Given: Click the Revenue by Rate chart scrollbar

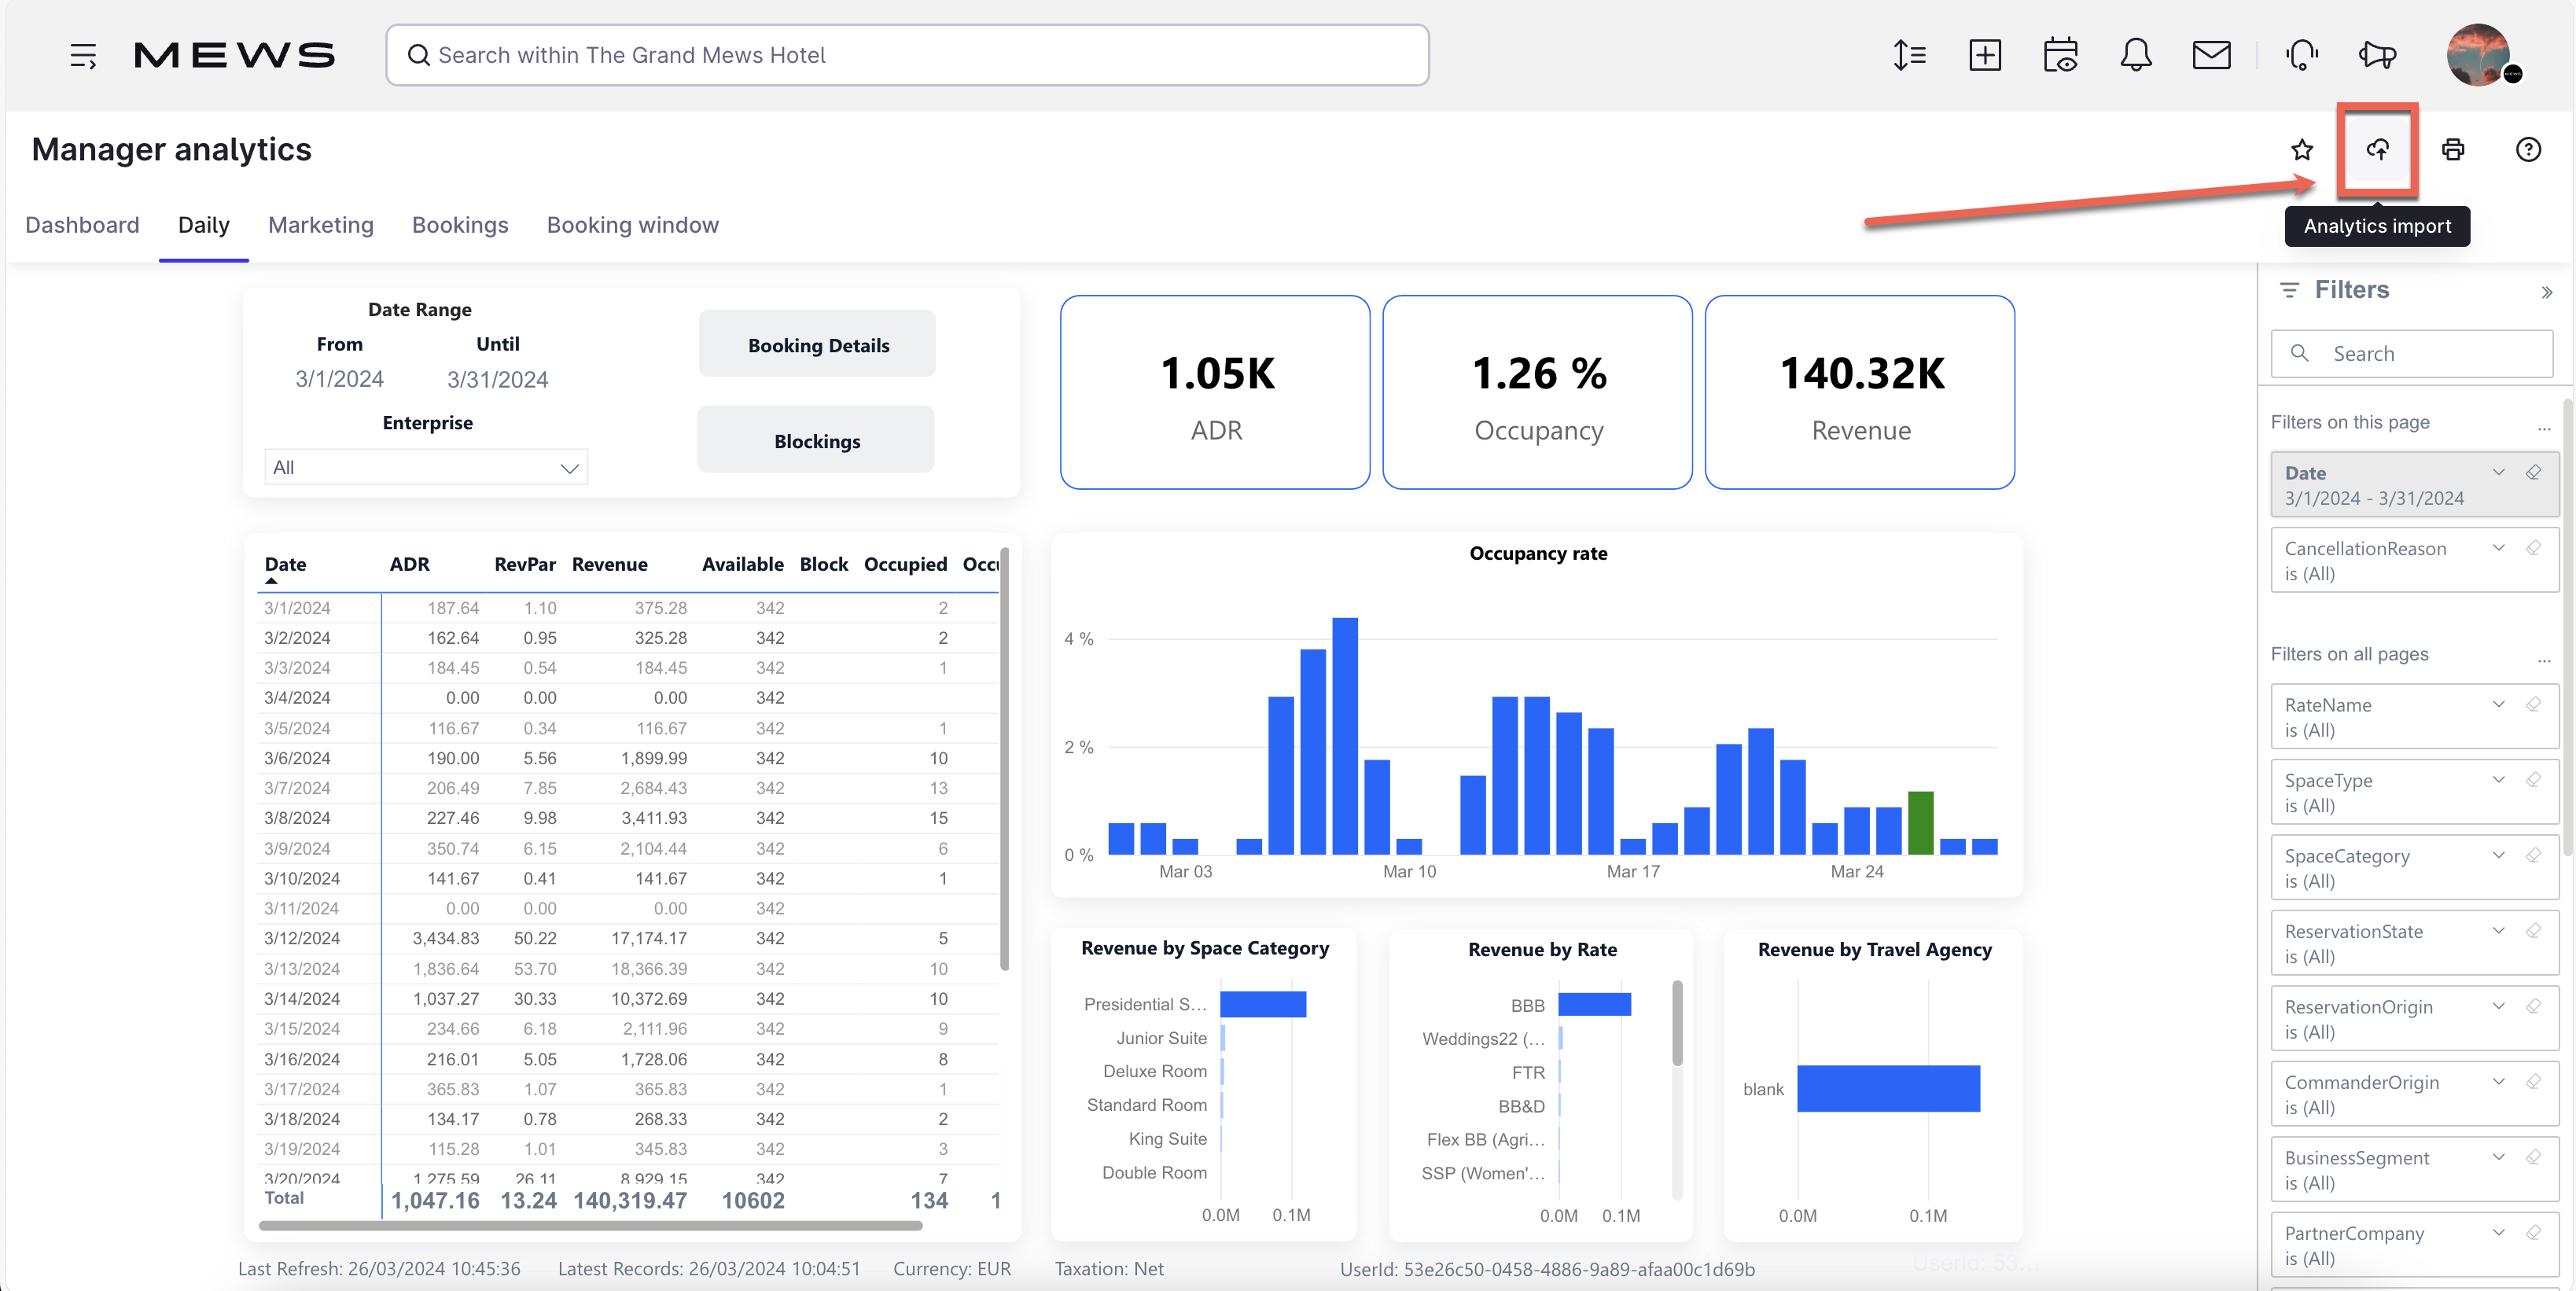Looking at the screenshot, I should (x=1677, y=1022).
